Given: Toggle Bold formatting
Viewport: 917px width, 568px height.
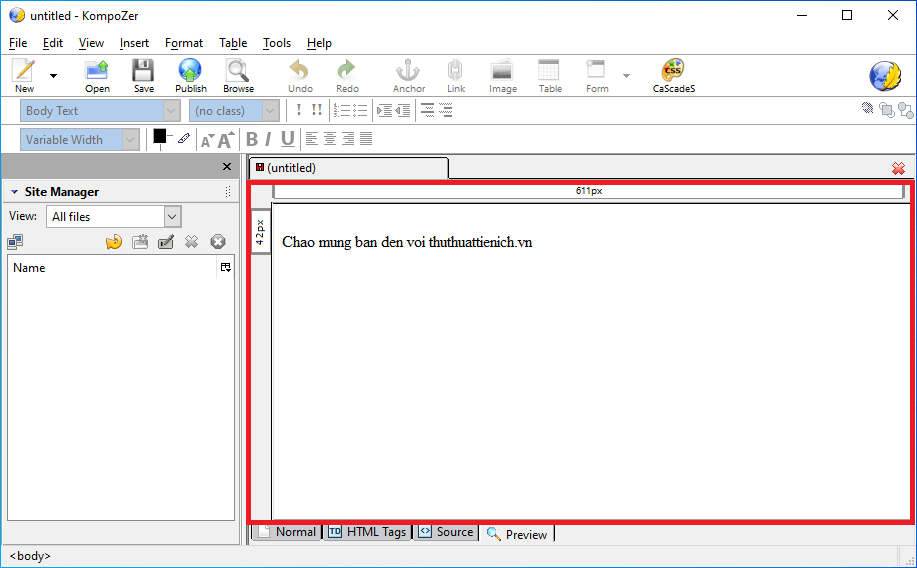Looking at the screenshot, I should (x=252, y=140).
